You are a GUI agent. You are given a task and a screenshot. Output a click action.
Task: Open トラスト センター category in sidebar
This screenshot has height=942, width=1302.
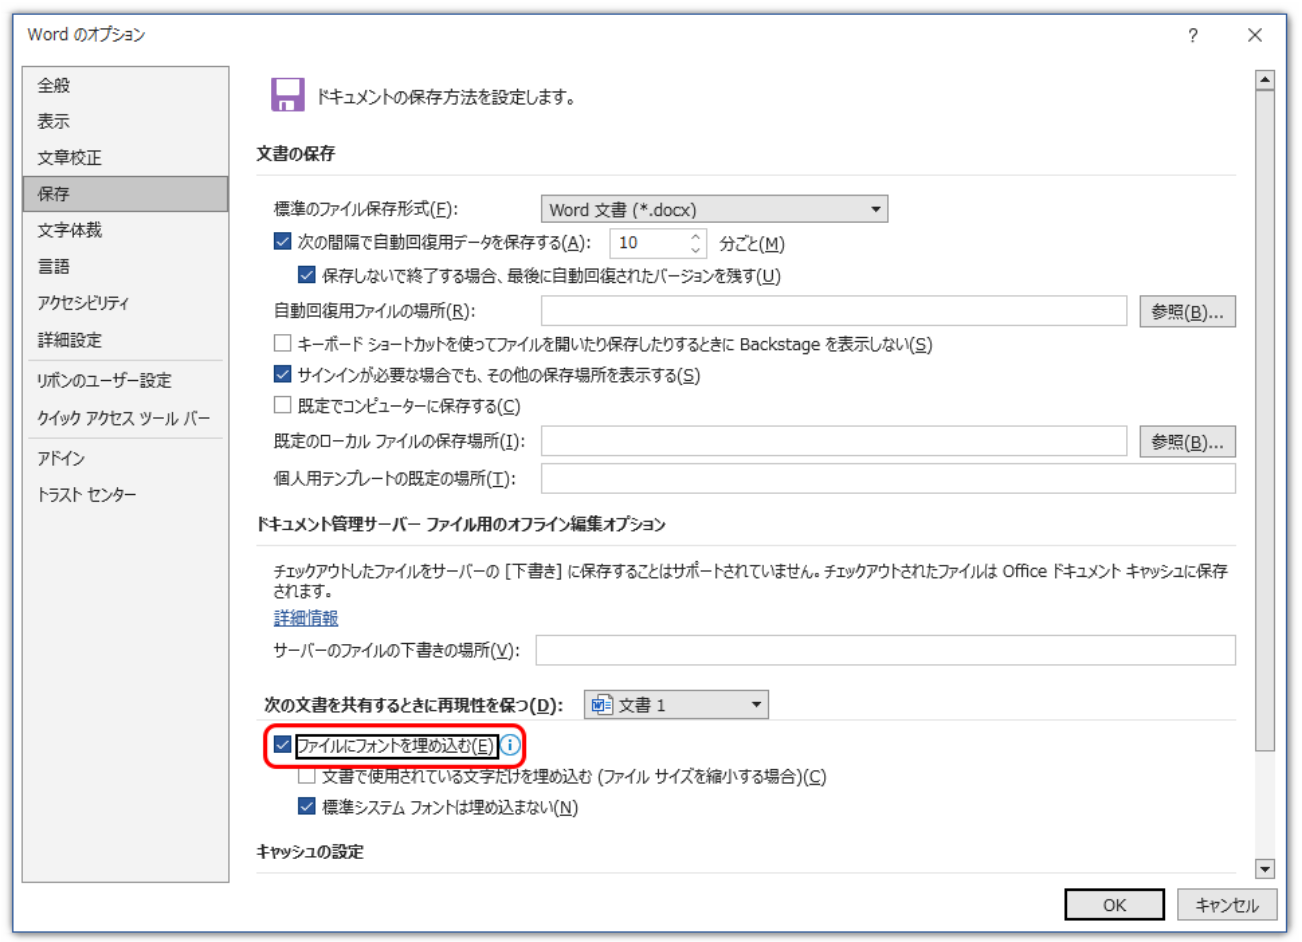point(125,495)
